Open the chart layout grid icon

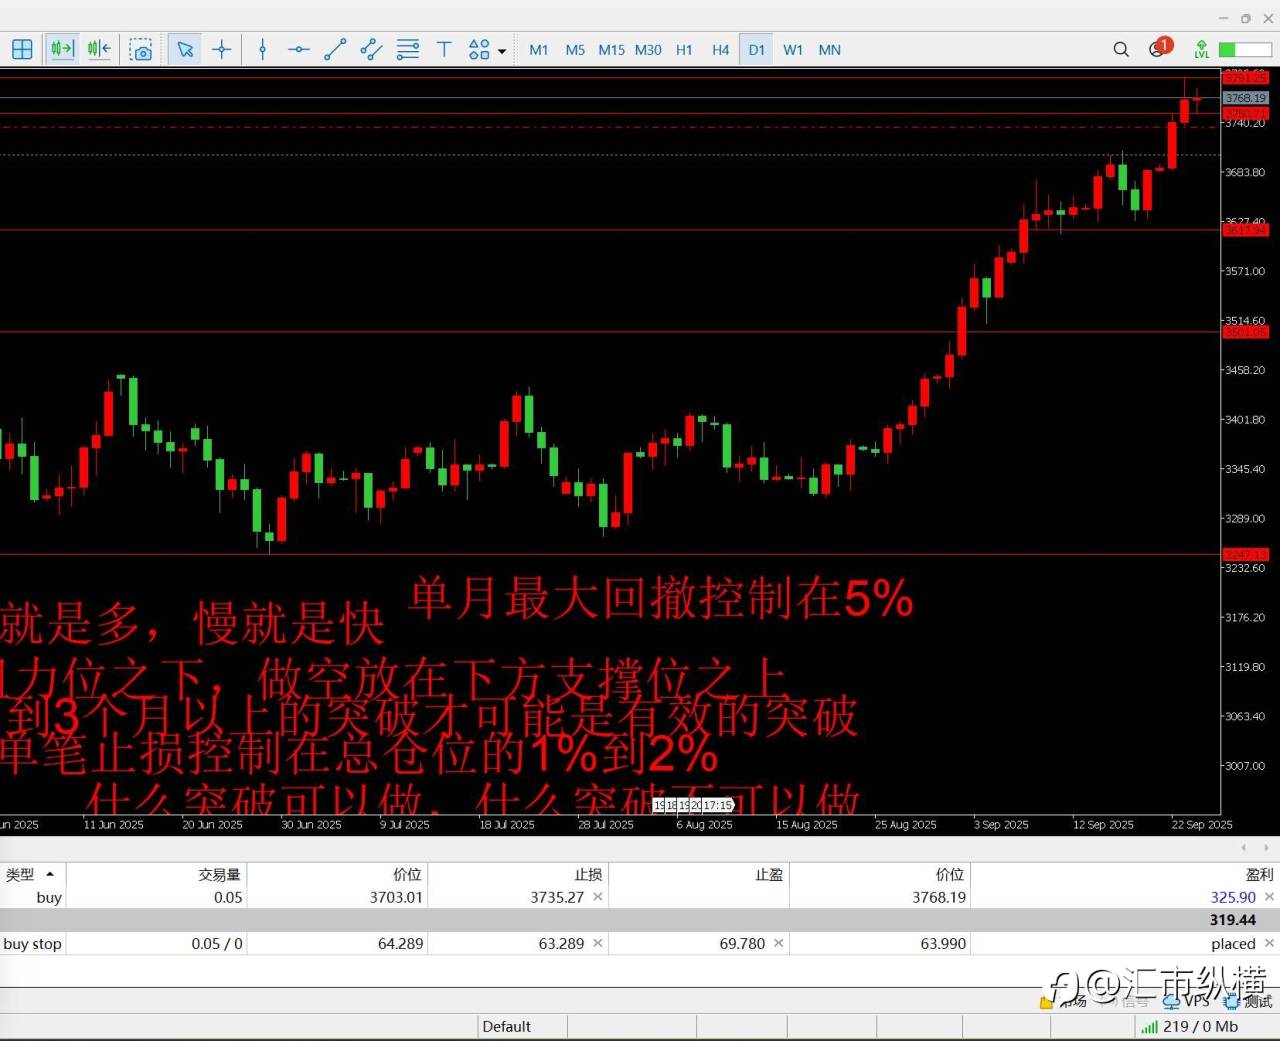tap(22, 49)
